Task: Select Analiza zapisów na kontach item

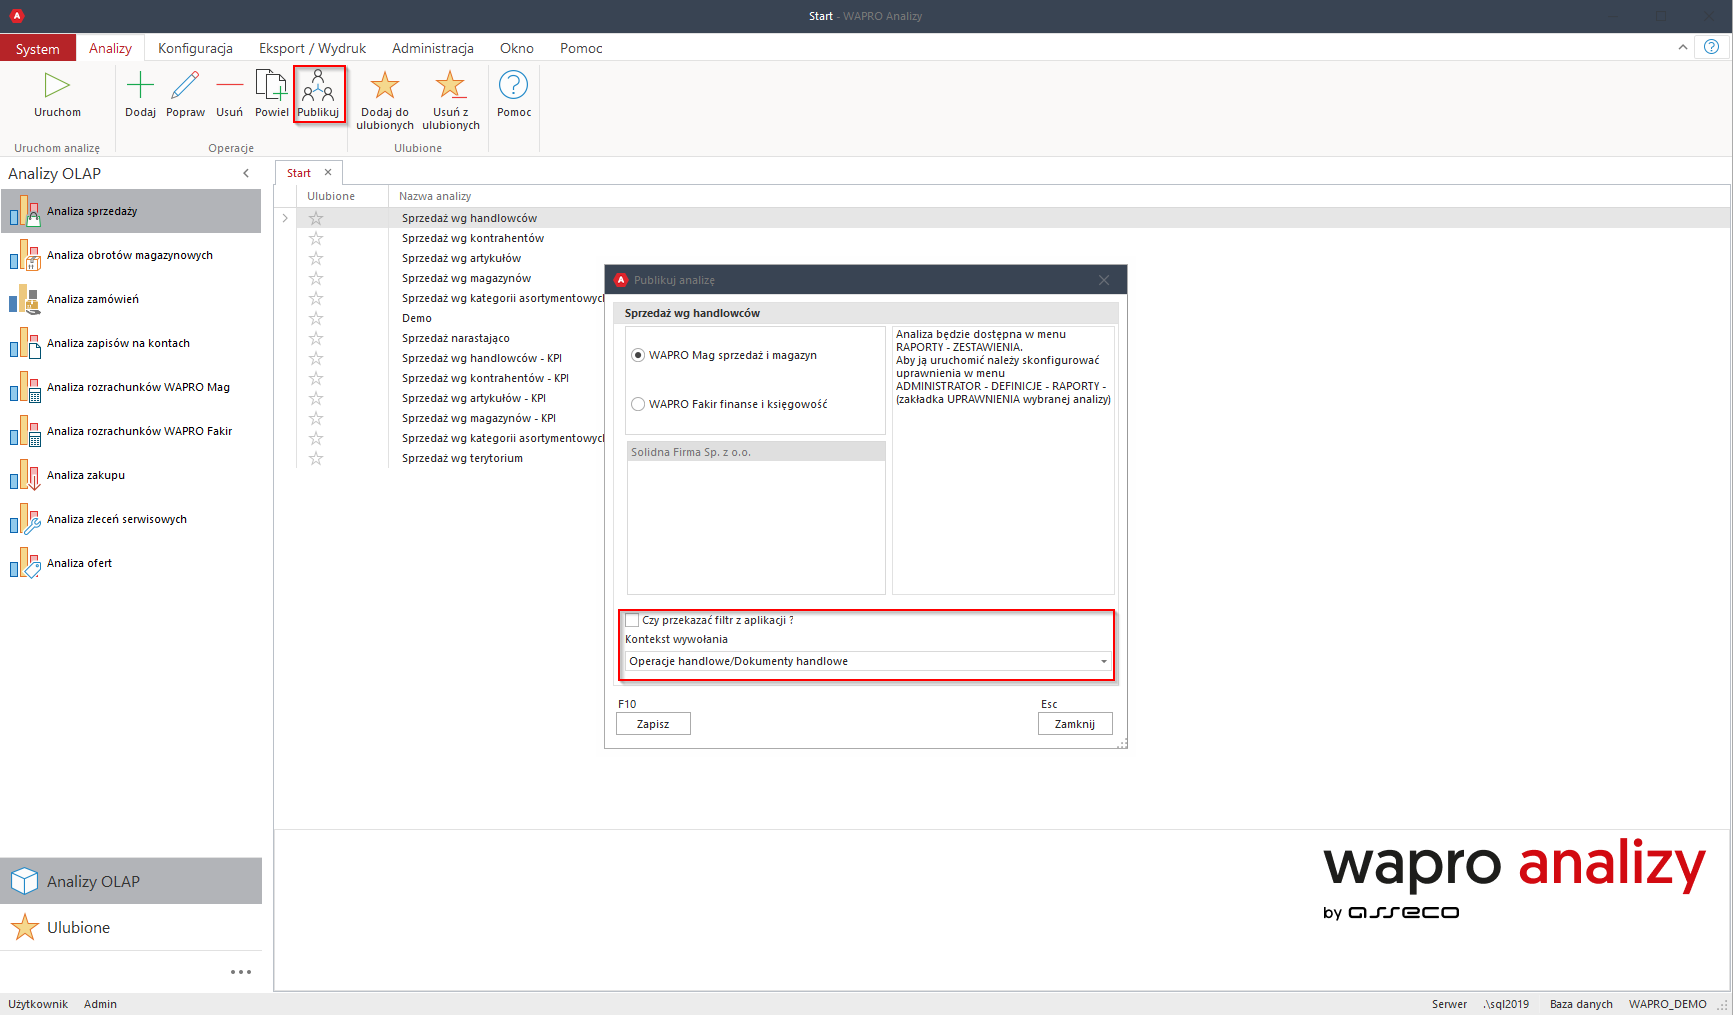Action: (x=131, y=343)
